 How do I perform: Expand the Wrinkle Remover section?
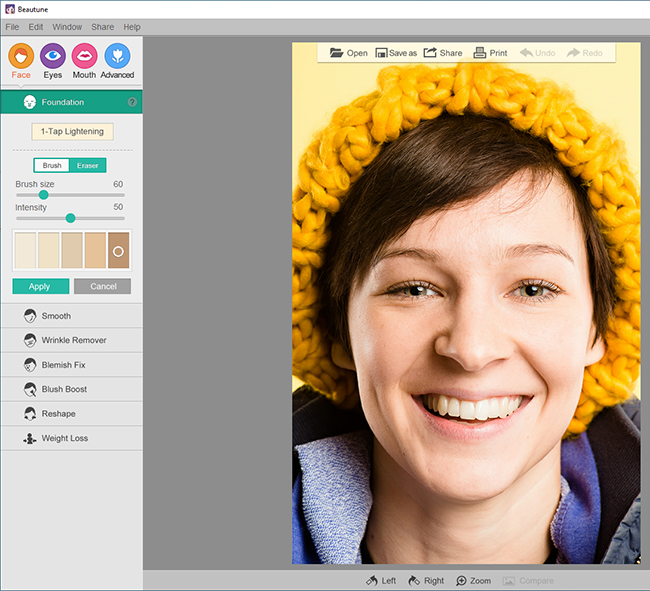(x=71, y=340)
